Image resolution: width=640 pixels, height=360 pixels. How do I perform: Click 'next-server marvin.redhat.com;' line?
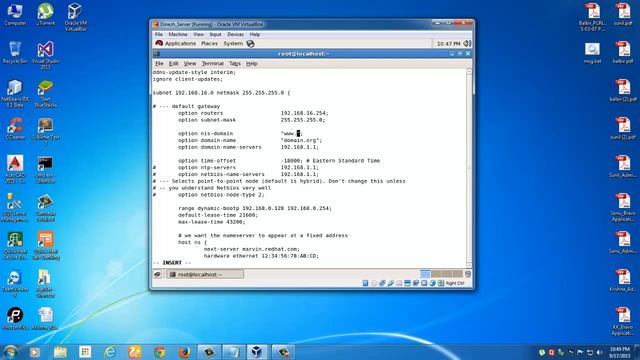pyautogui.click(x=251, y=249)
